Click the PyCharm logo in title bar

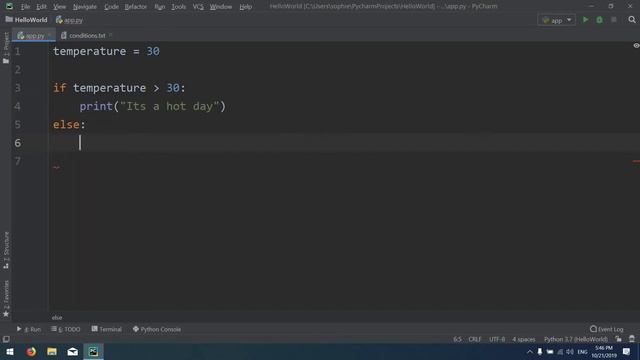[9, 6]
